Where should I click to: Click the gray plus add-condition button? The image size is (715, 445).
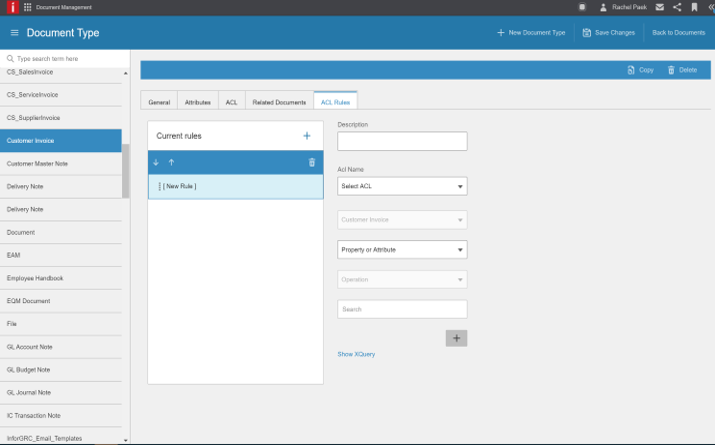(x=456, y=338)
